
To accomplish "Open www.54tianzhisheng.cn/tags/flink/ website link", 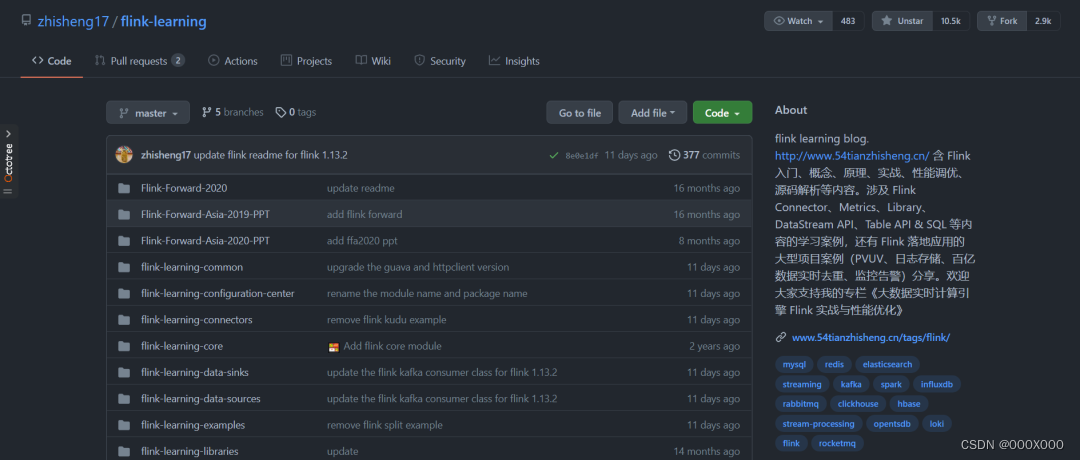I will 871,337.
